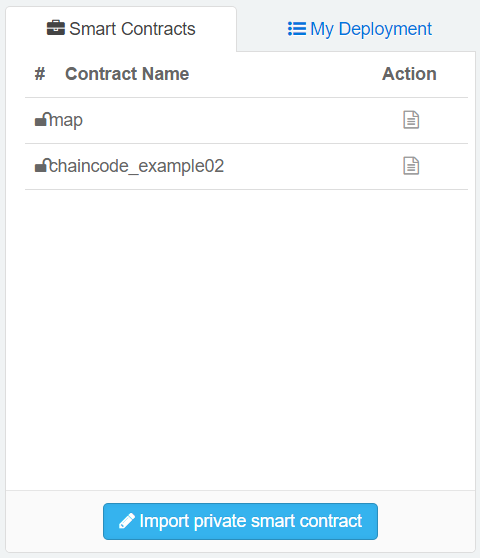The height and width of the screenshot is (558, 480).
Task: Click the Import private smart contract button
Action: click(x=240, y=521)
